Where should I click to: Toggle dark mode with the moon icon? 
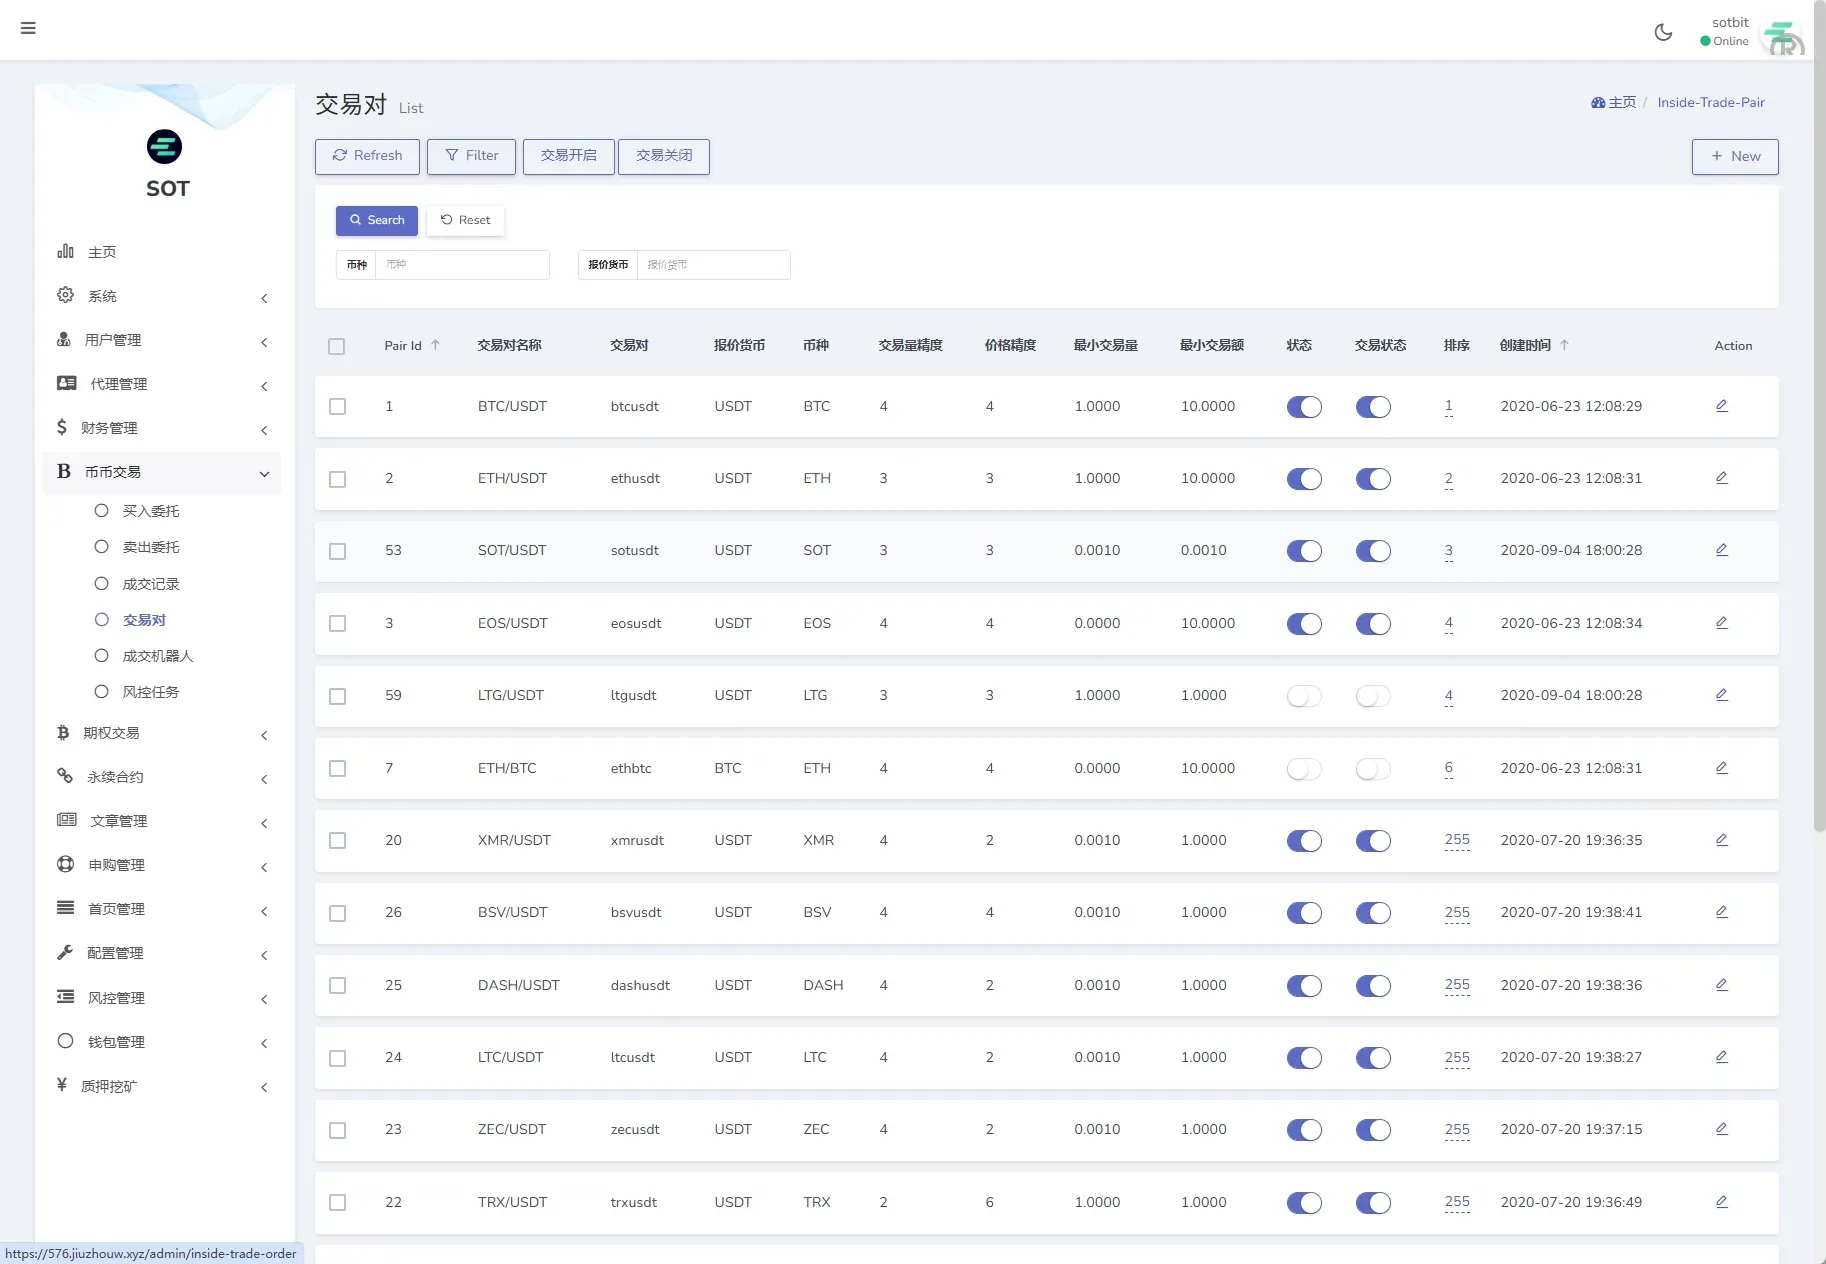1663,31
